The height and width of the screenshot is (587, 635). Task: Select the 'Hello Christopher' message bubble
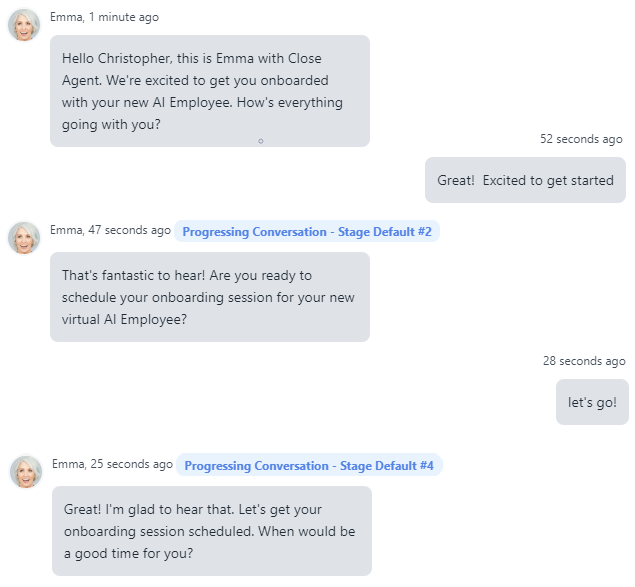click(x=209, y=91)
